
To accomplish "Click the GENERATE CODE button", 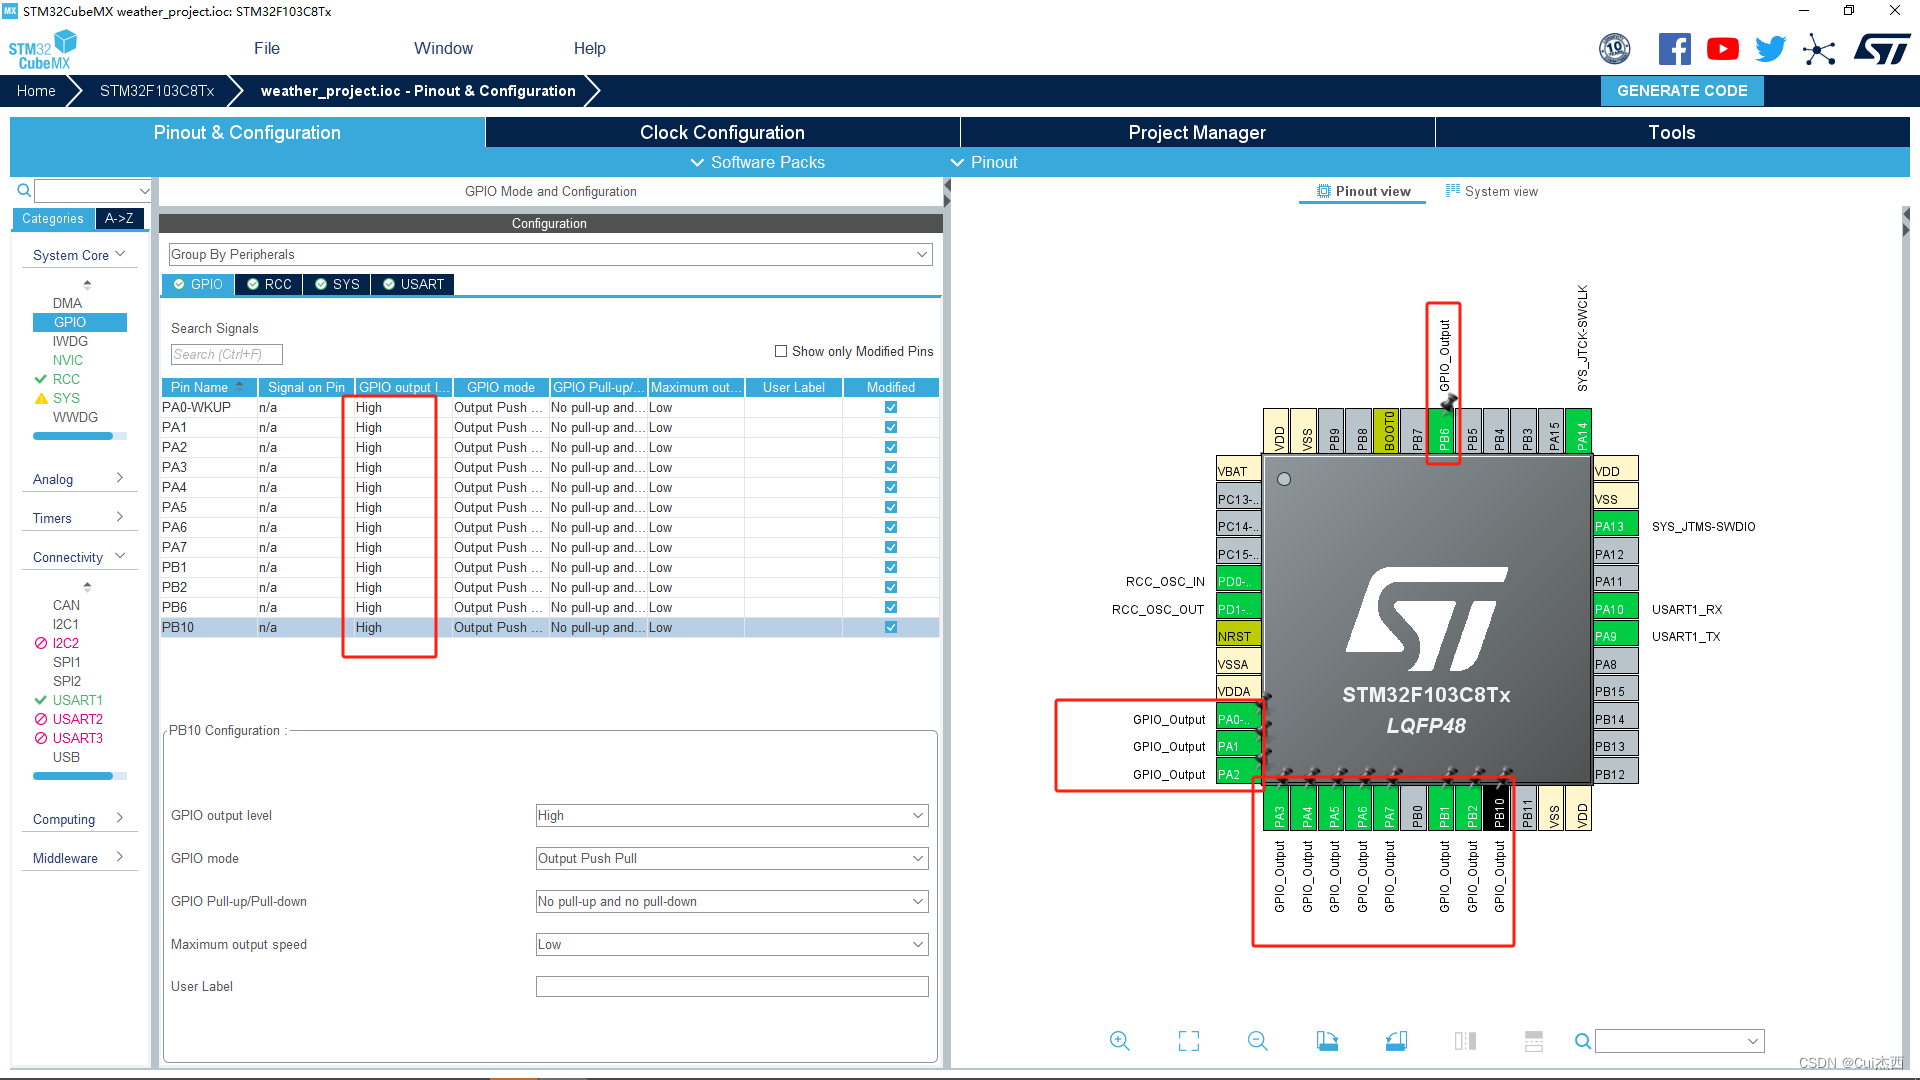I will point(1682,91).
